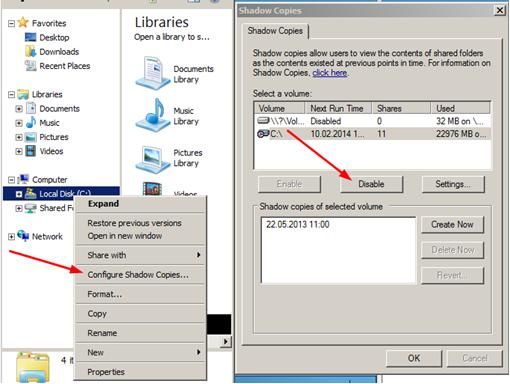Choose Expand from the context menu
Viewport: 510px width, 384px height.
pyautogui.click(x=140, y=204)
